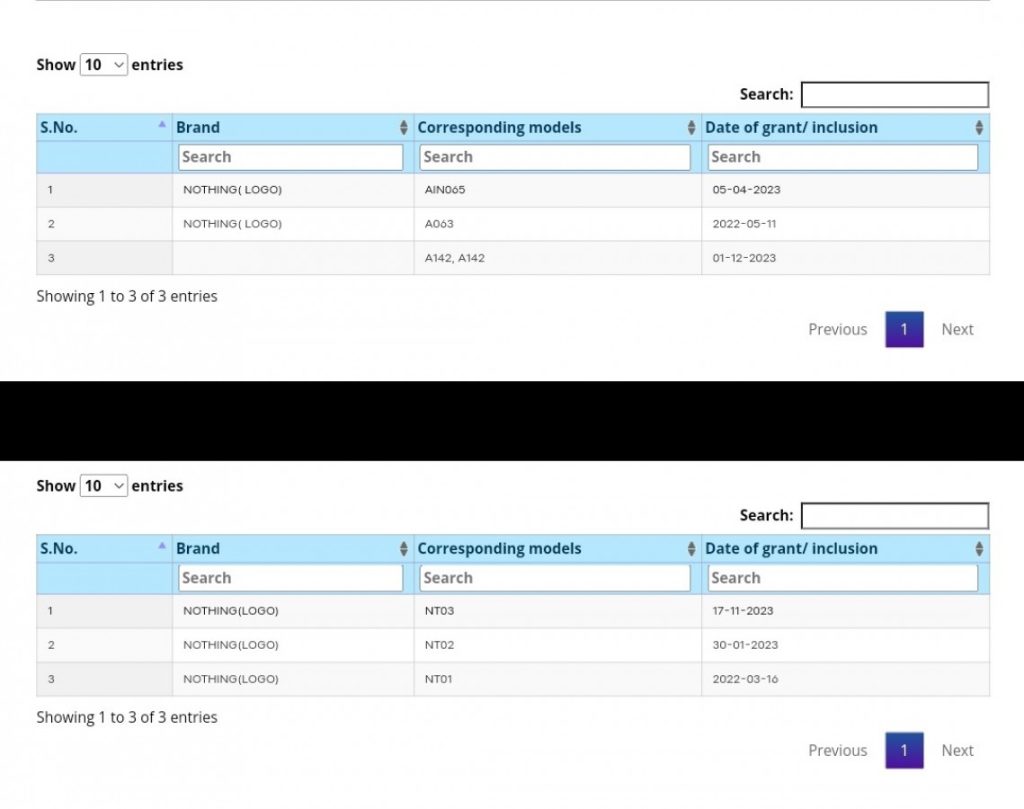Open the lower table's Show entries dropdown
The image size is (1024, 809).
(x=104, y=486)
